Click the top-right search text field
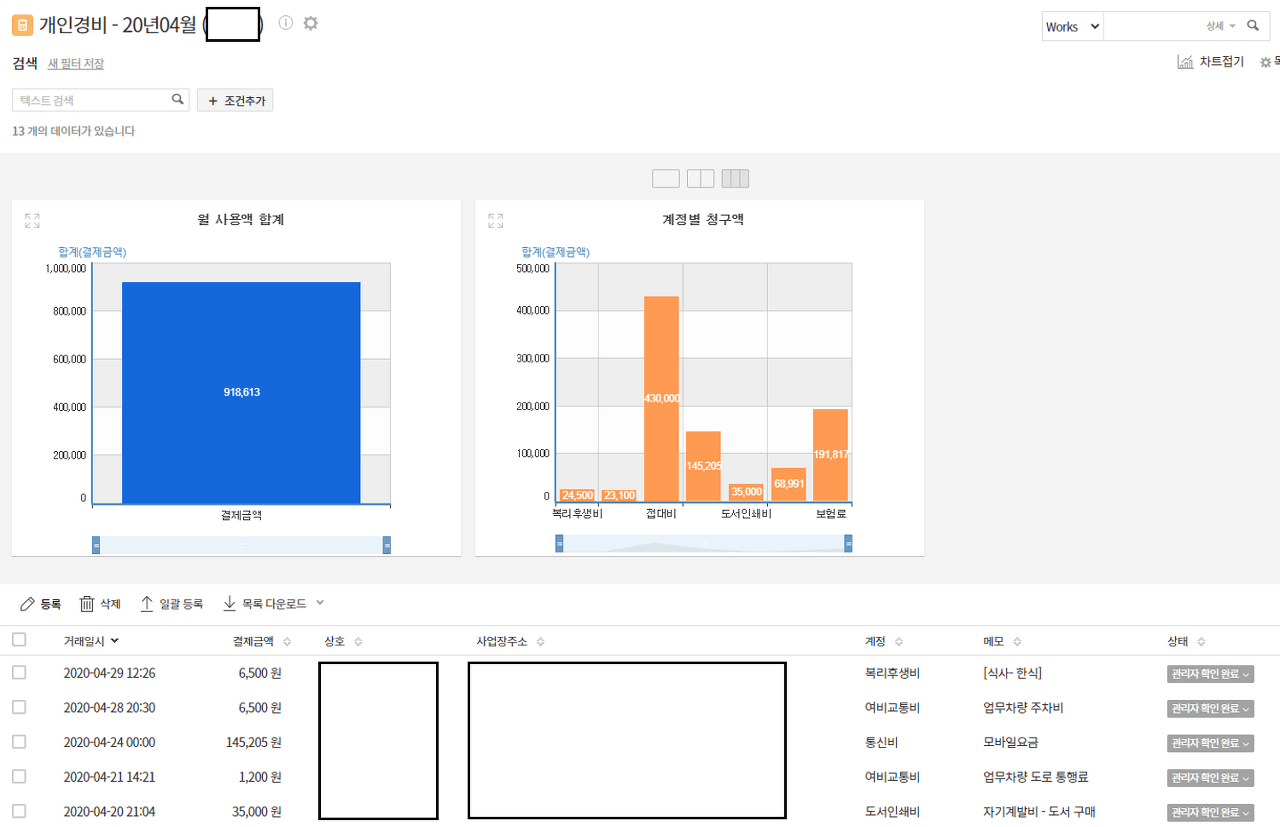The image size is (1280, 827). (x=1153, y=27)
